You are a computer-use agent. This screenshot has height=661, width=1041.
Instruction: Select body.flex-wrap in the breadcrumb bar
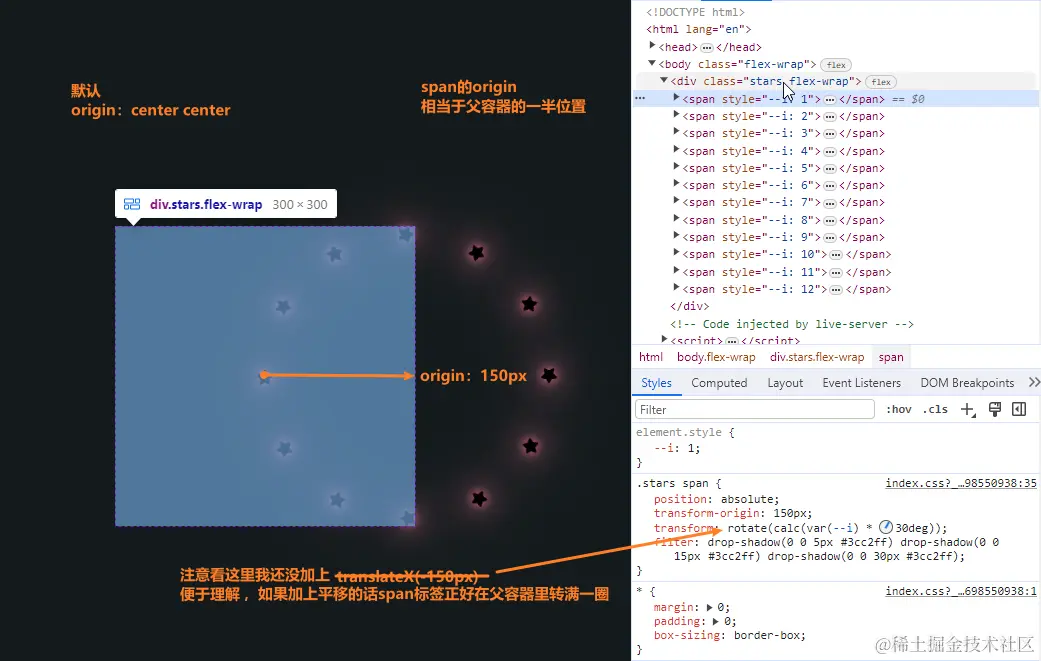tap(716, 357)
